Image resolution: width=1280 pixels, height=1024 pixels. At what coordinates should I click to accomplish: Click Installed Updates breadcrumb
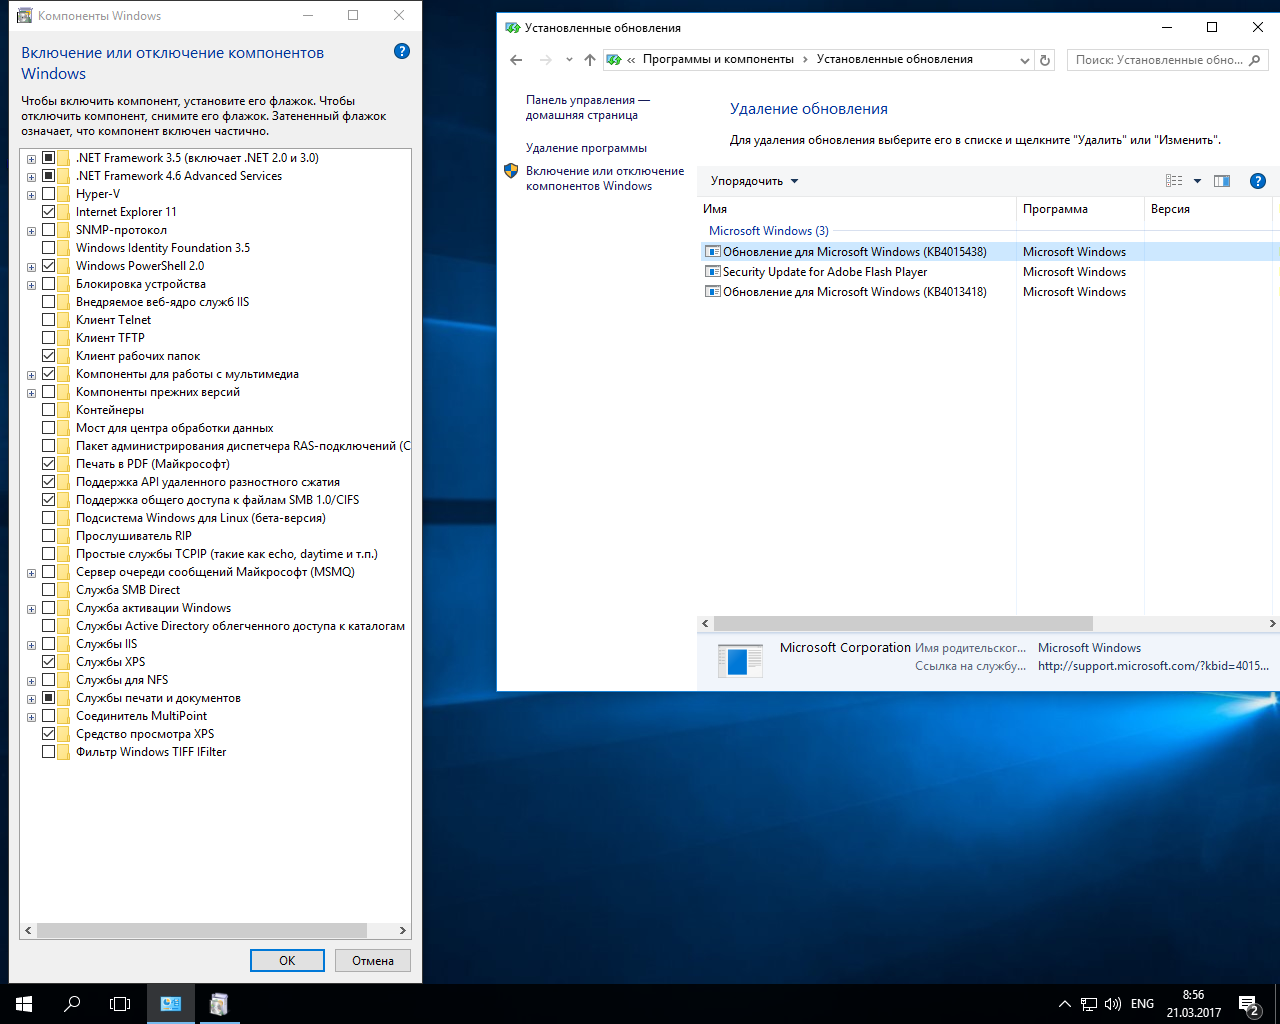pyautogui.click(x=894, y=59)
